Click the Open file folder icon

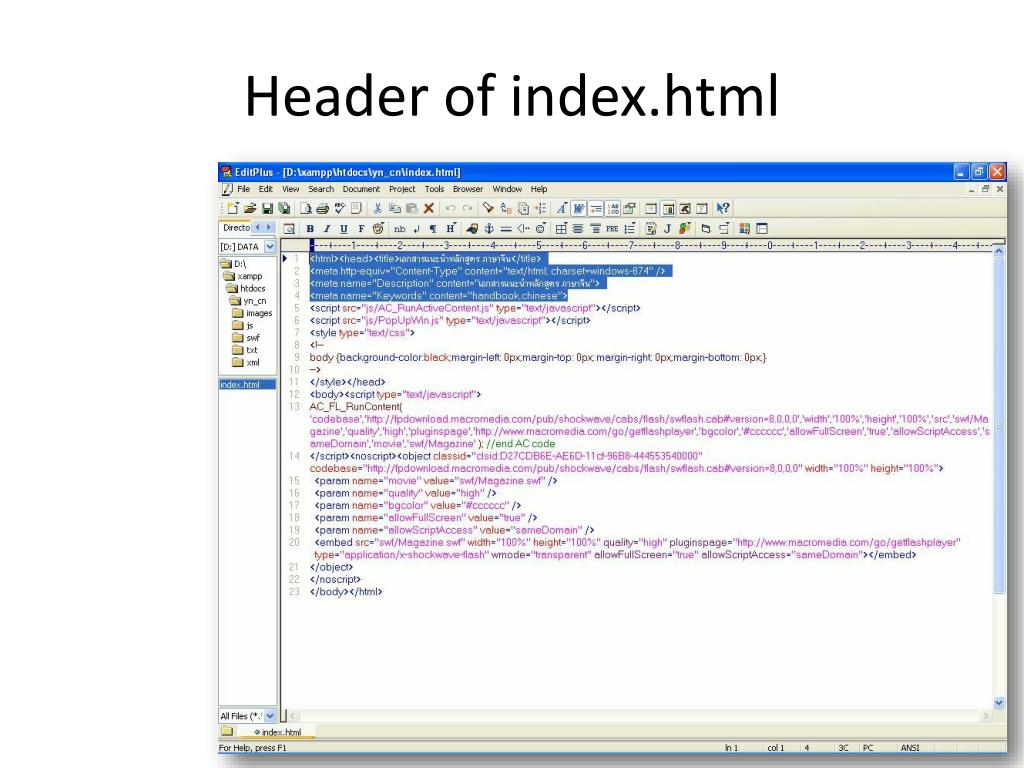coord(250,208)
